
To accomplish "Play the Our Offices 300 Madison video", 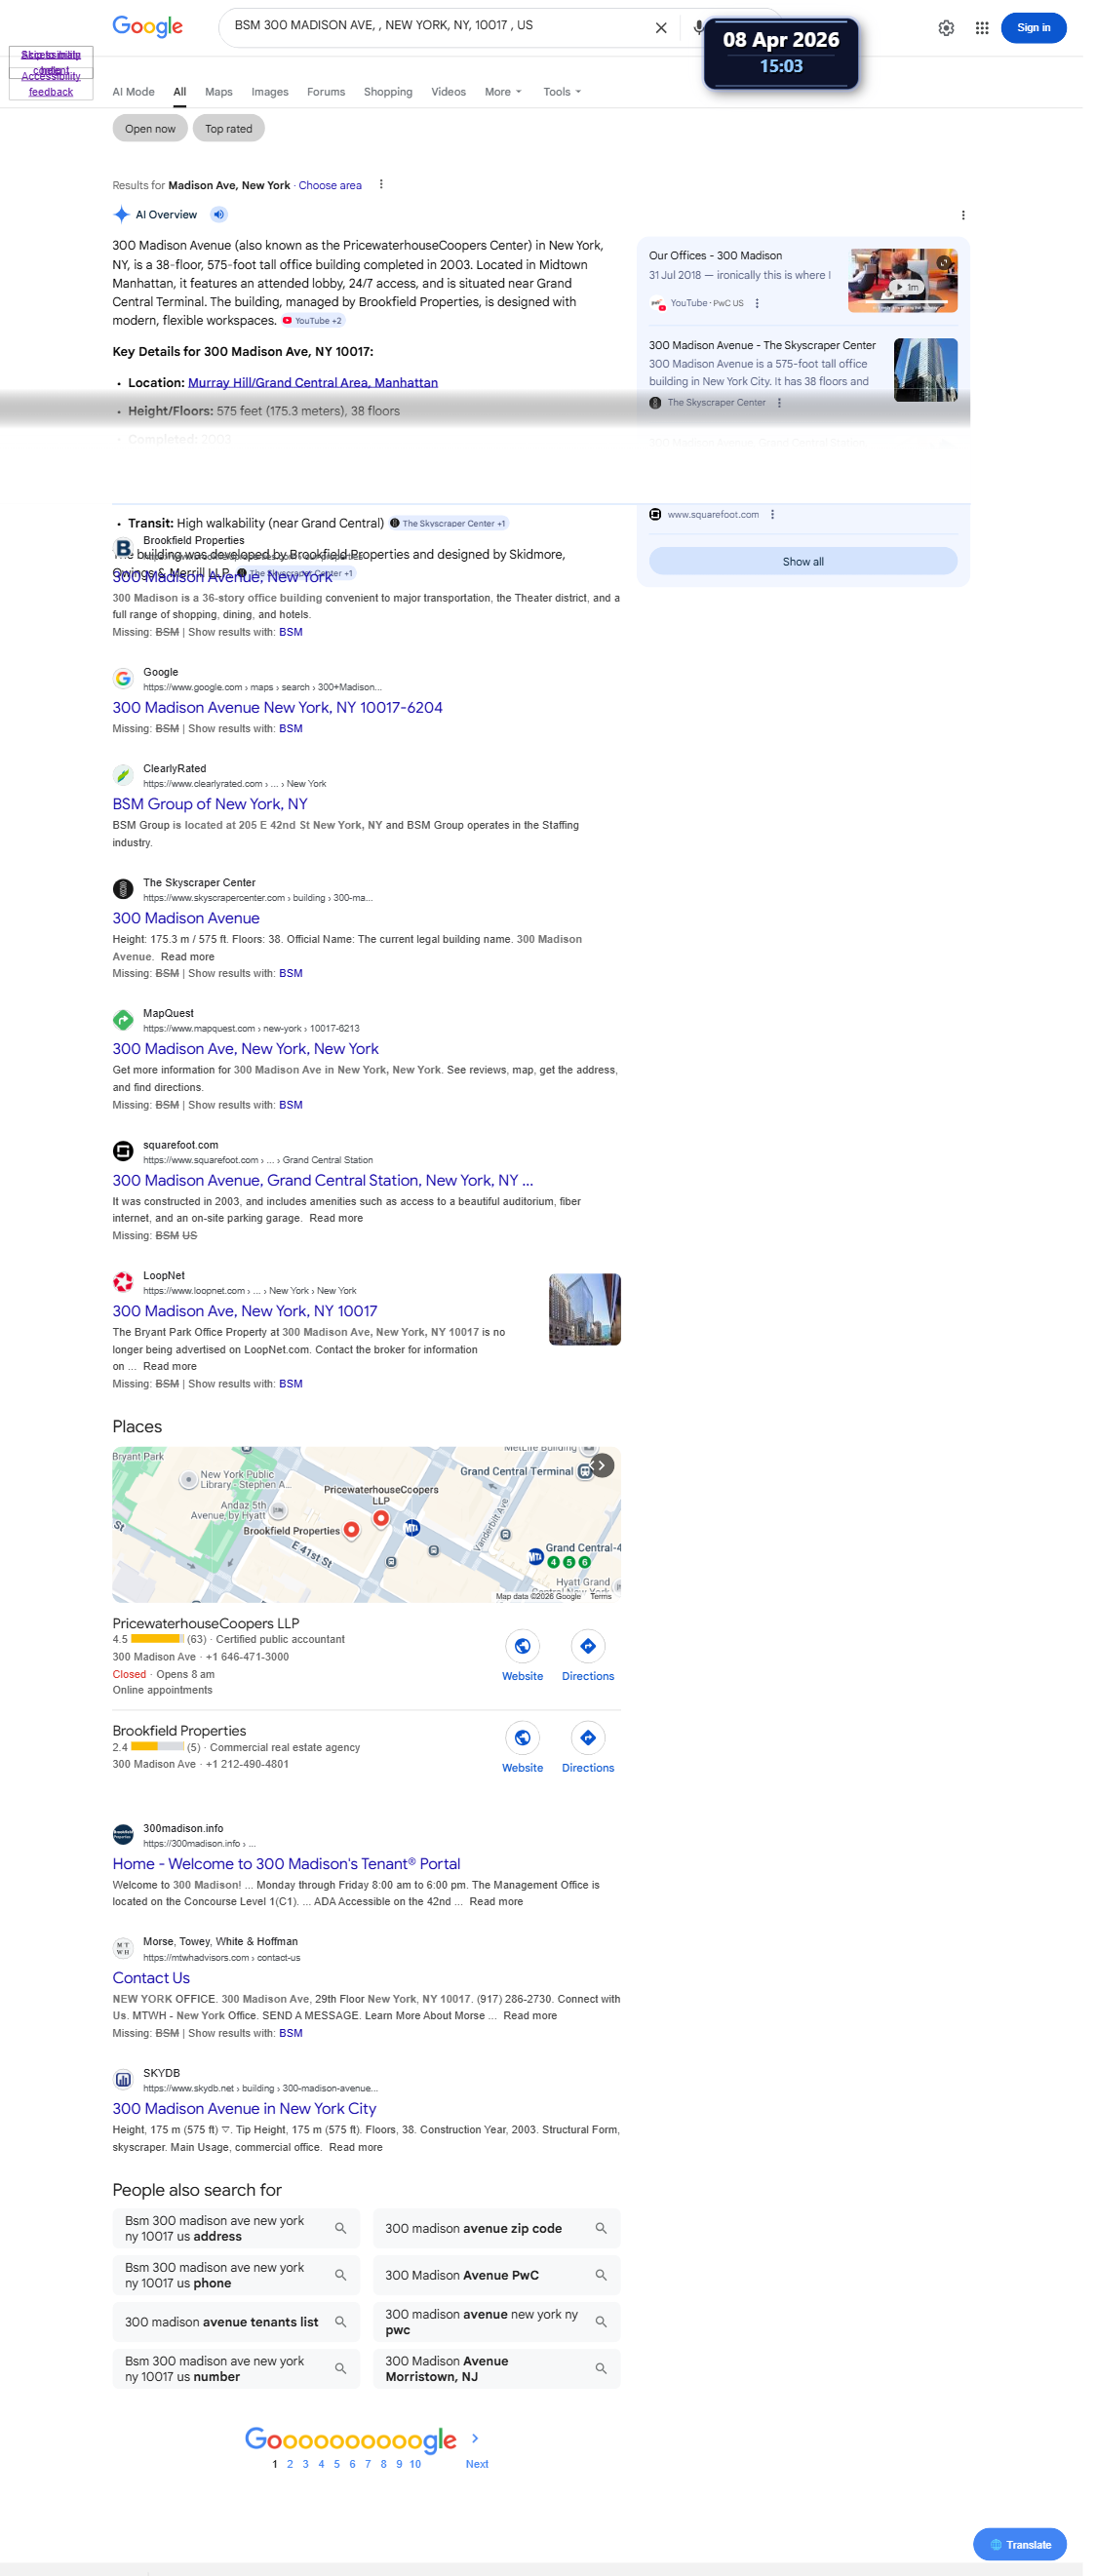I will [902, 281].
